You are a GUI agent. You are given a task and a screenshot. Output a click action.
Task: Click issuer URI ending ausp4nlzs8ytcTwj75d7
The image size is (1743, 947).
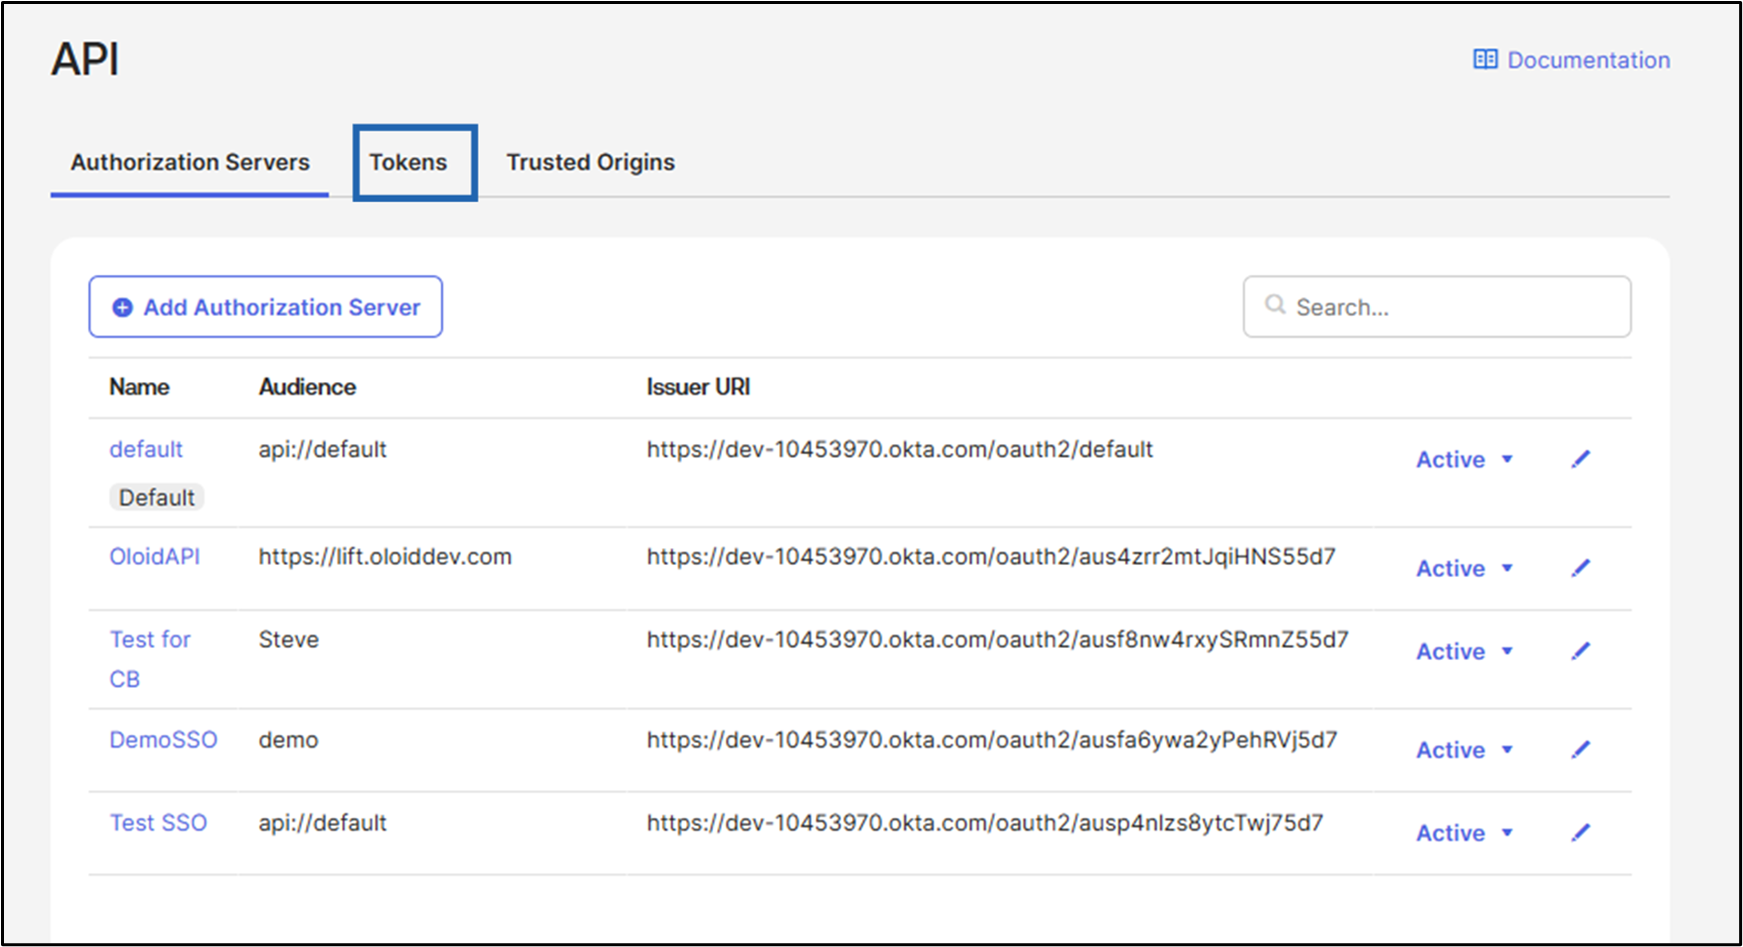985,823
